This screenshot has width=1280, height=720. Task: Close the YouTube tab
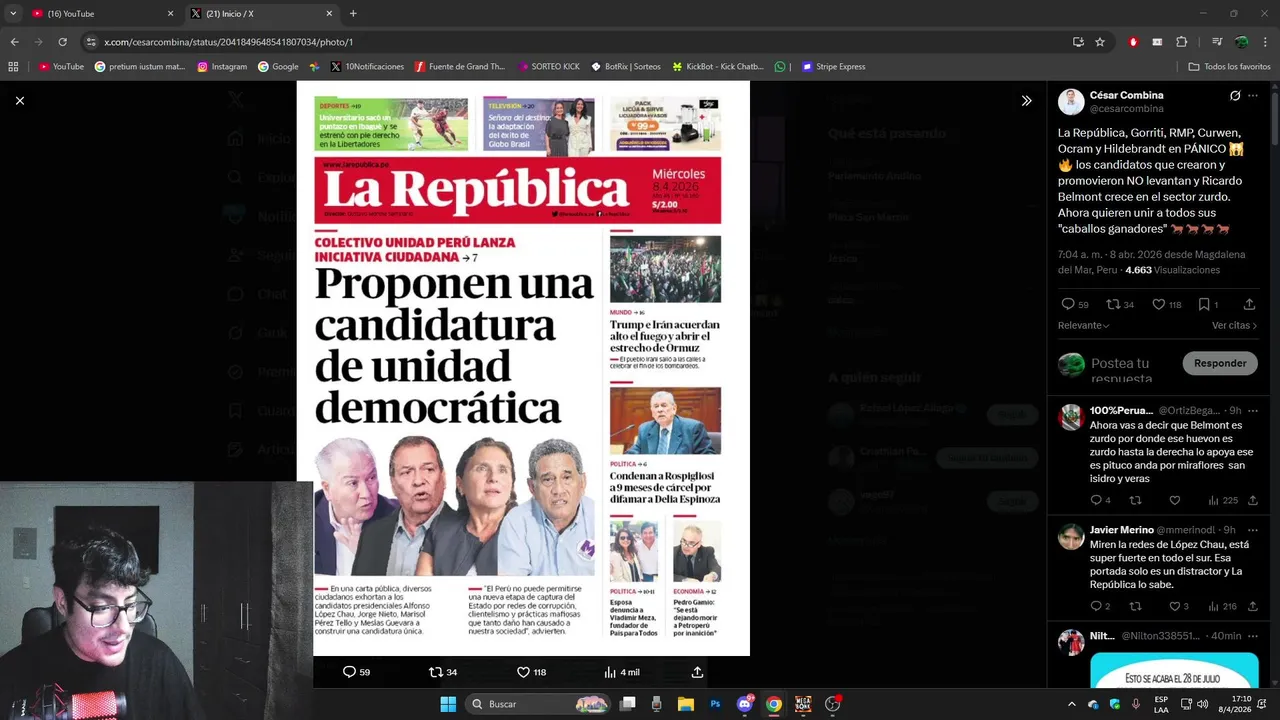(x=170, y=14)
